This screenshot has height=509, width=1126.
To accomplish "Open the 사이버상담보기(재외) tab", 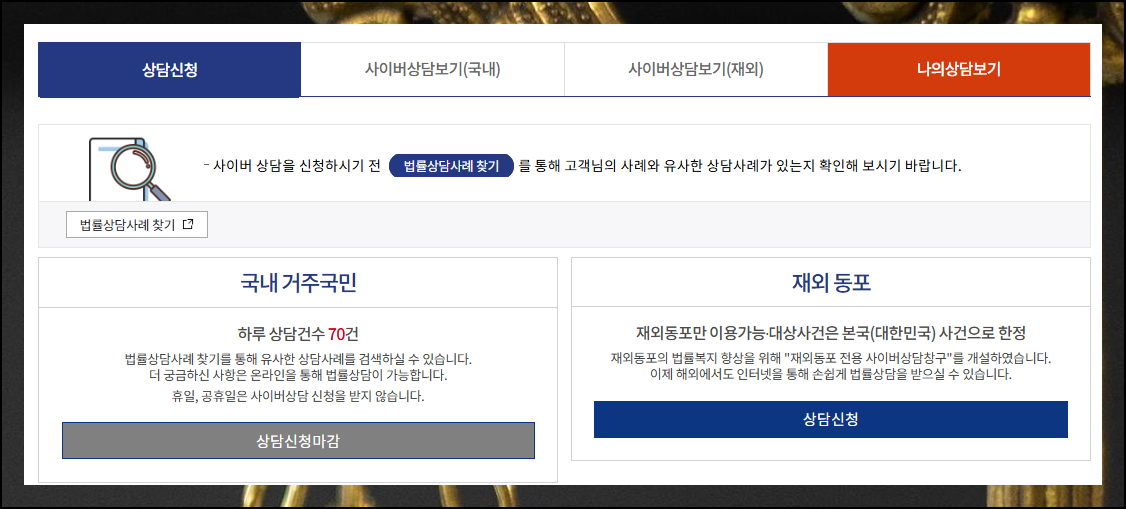I will tap(696, 70).
